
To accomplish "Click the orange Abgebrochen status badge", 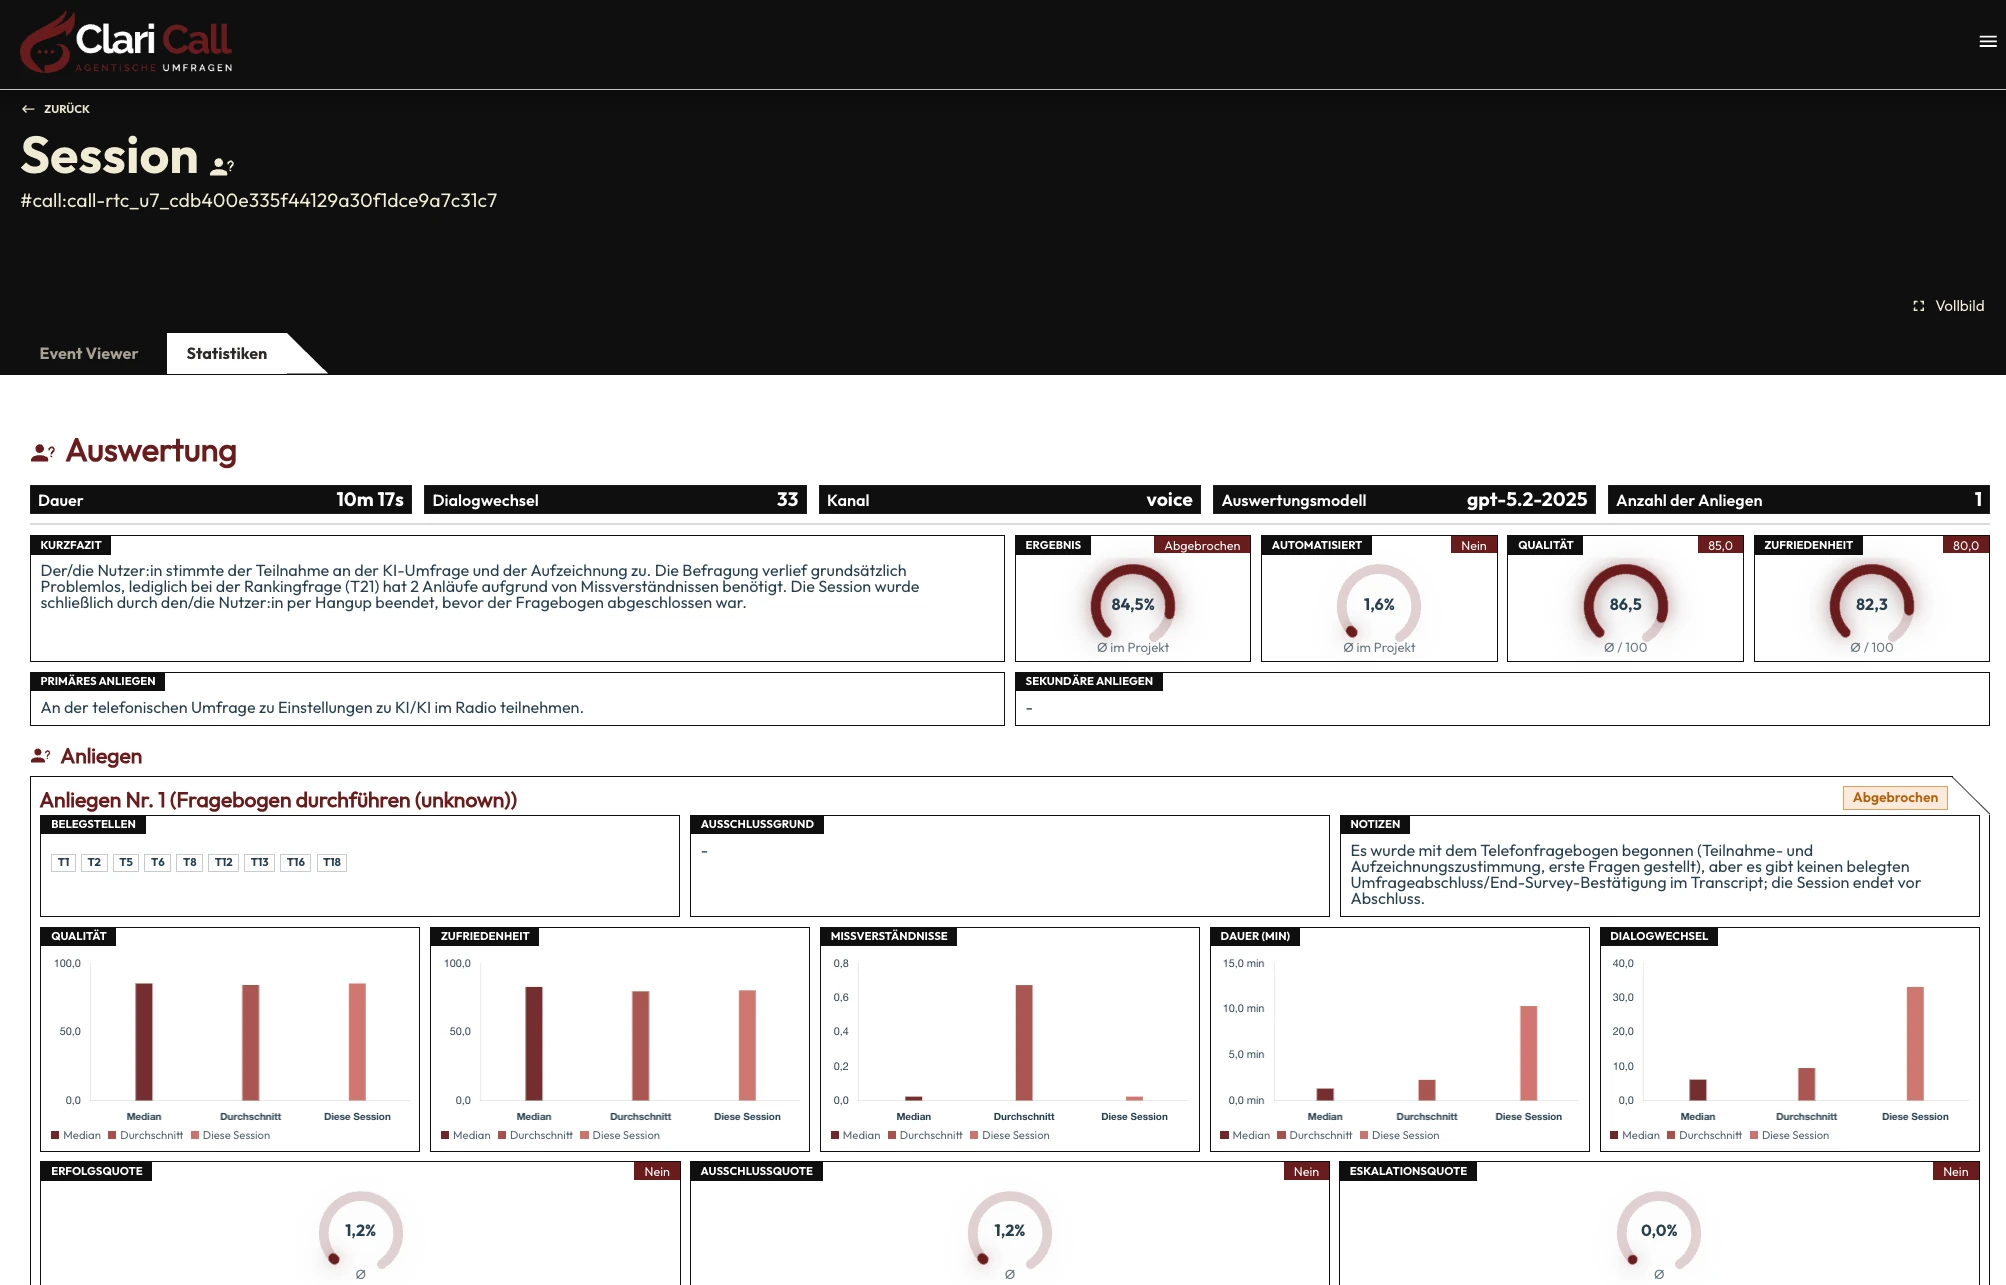I will click(x=1894, y=797).
